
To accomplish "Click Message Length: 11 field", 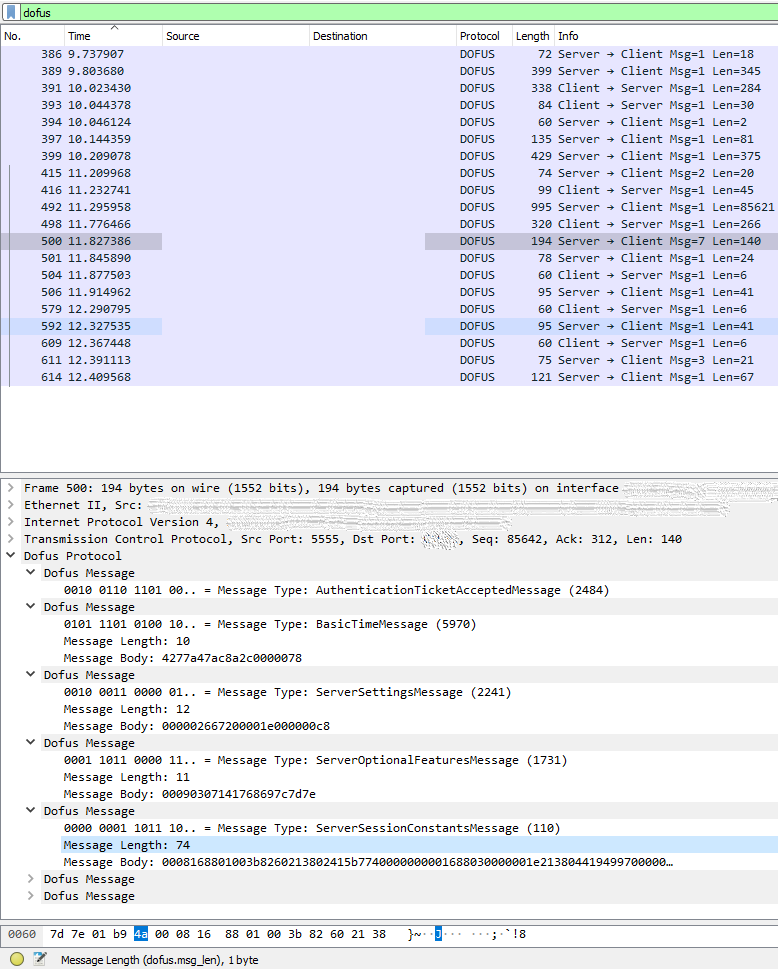I will [127, 777].
